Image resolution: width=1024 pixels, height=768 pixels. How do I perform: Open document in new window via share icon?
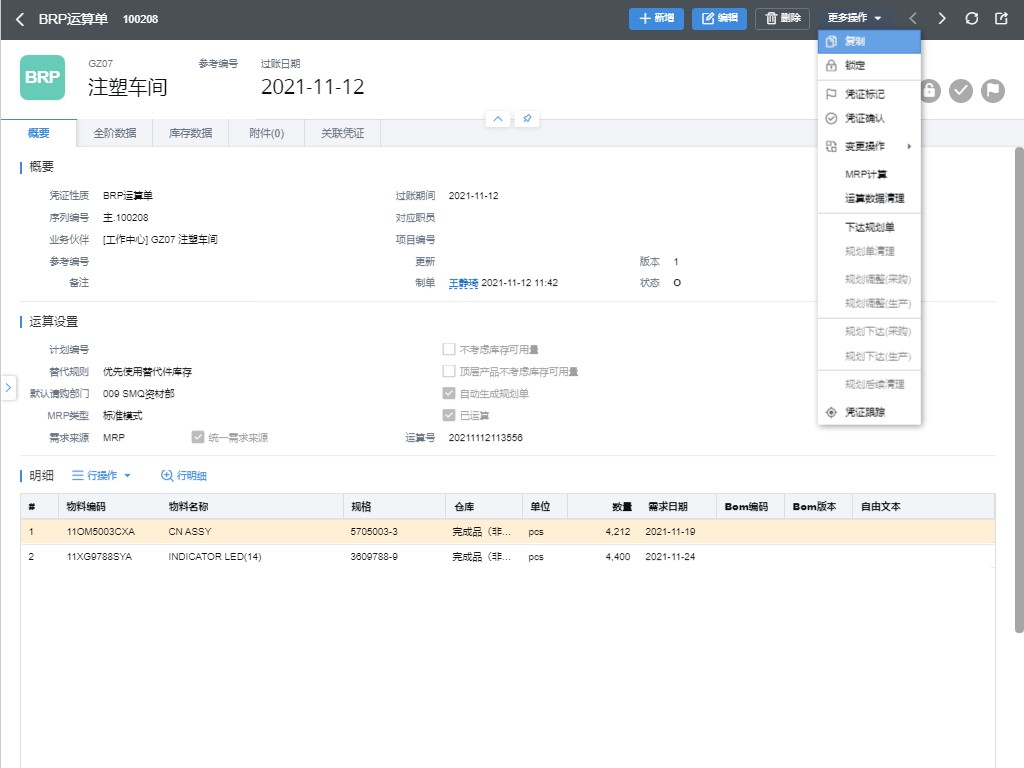coord(1001,18)
